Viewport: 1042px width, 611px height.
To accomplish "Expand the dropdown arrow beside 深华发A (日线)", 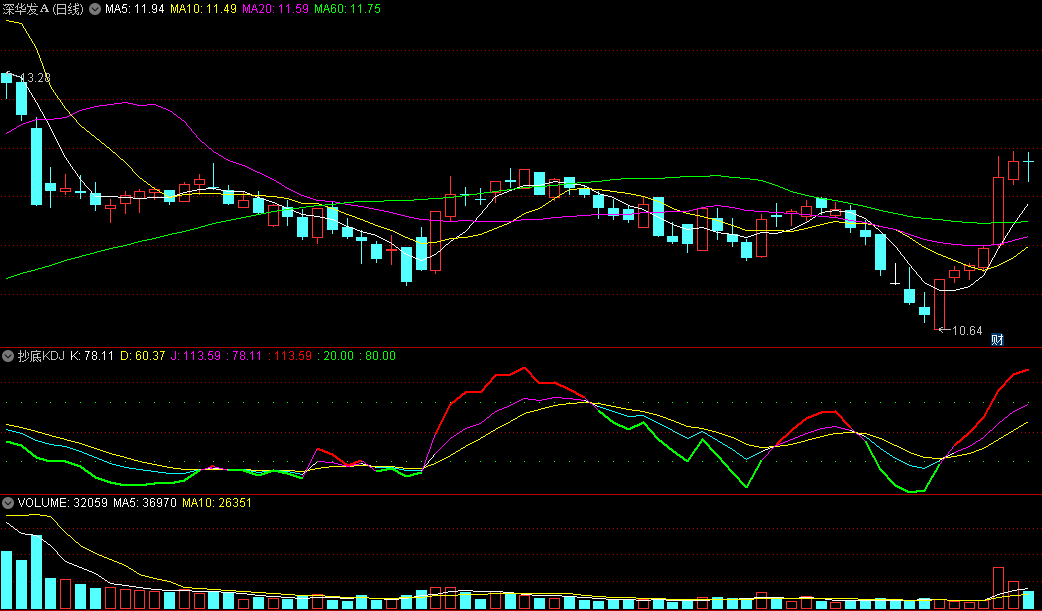I will click(95, 9).
